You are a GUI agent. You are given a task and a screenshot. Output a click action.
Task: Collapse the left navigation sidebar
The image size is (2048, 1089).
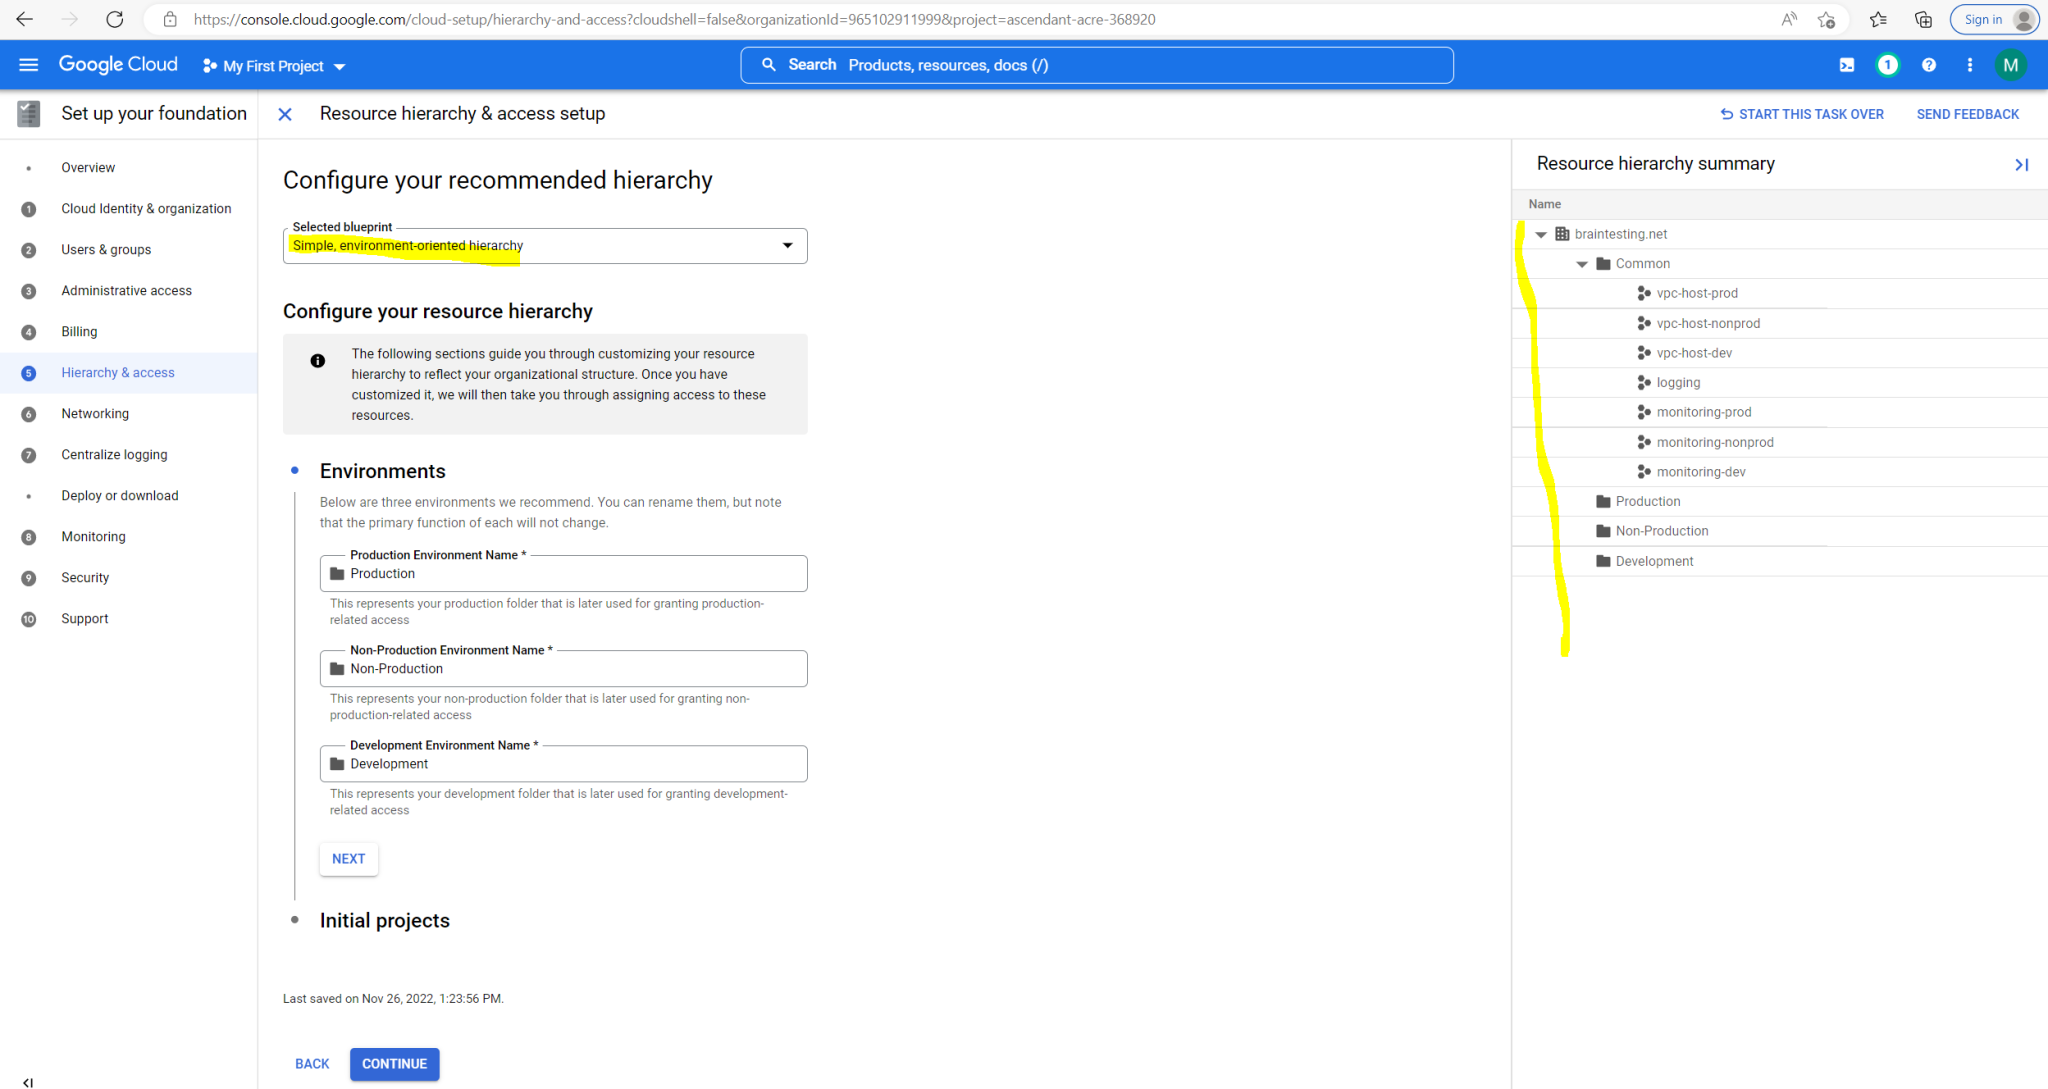pyautogui.click(x=28, y=1081)
